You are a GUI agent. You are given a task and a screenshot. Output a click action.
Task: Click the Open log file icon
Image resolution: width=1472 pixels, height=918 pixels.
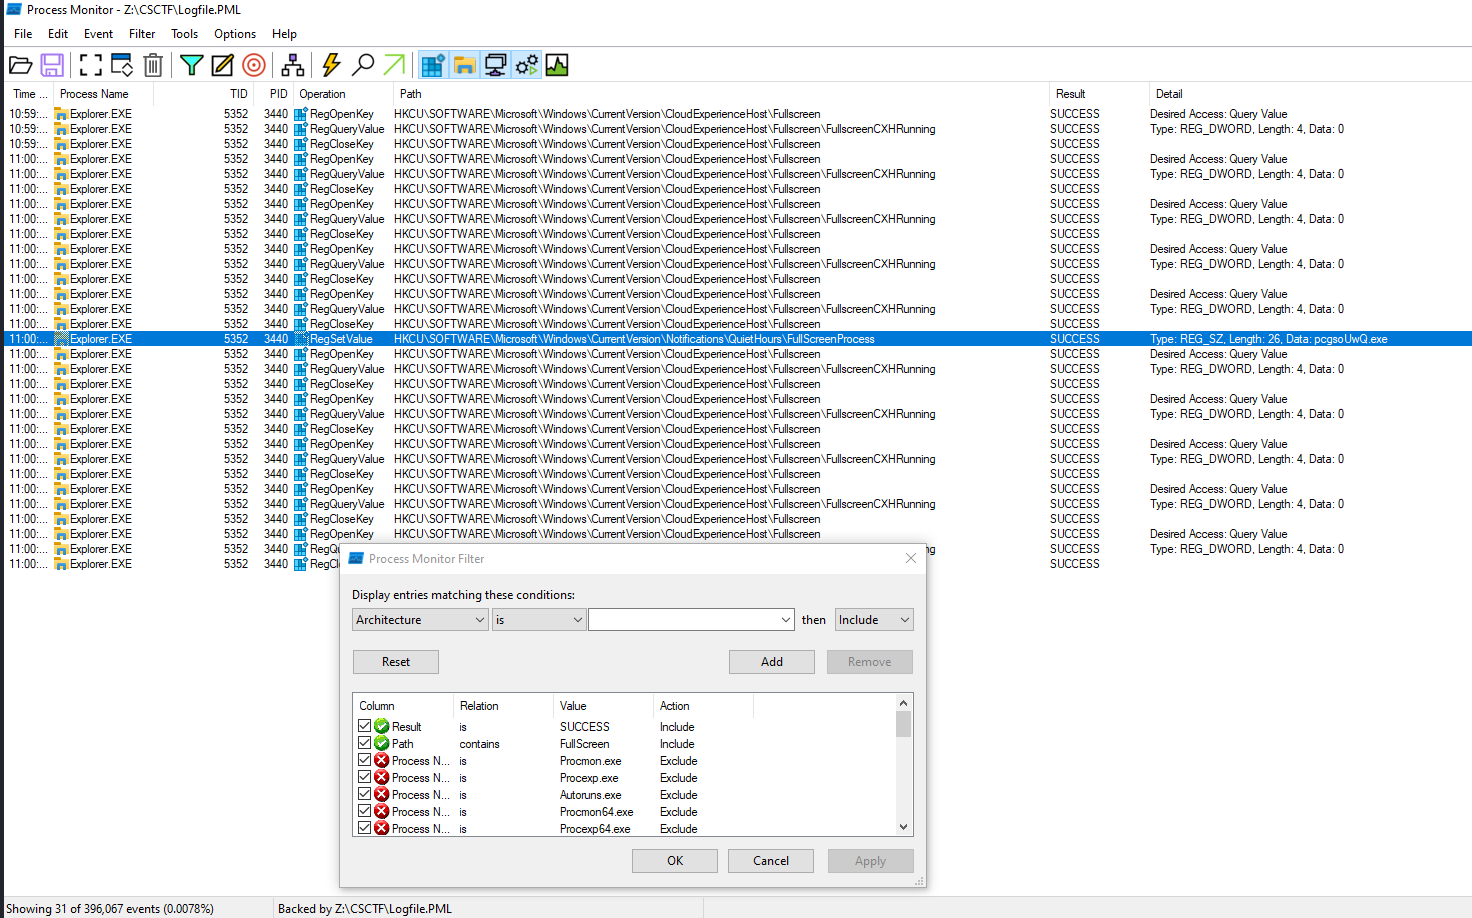[20, 66]
